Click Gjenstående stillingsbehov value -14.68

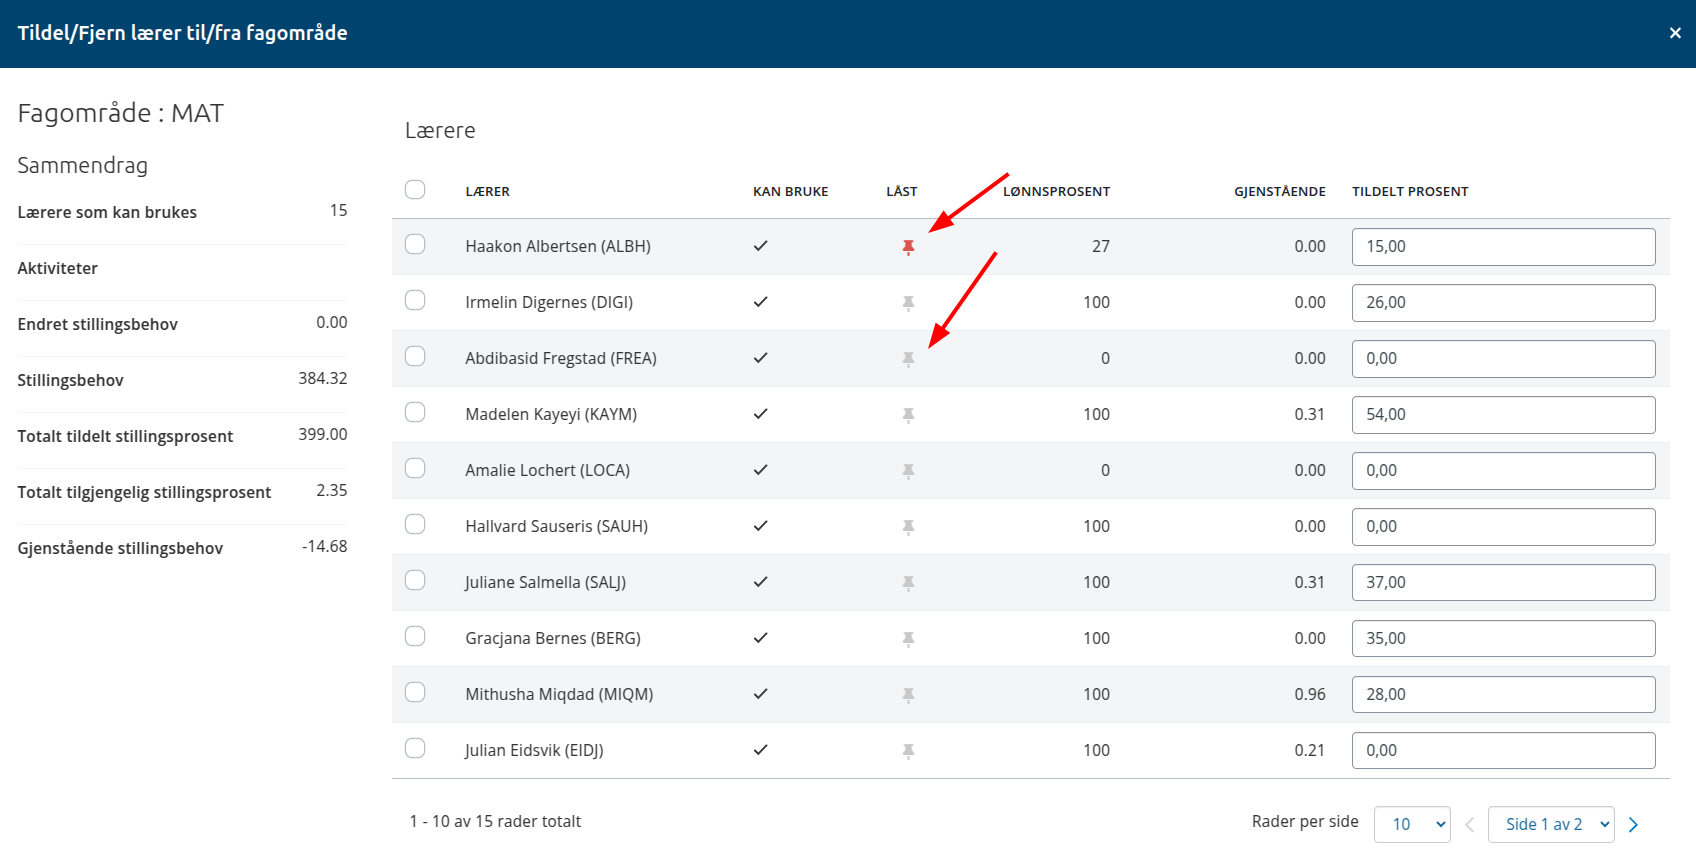point(325,546)
